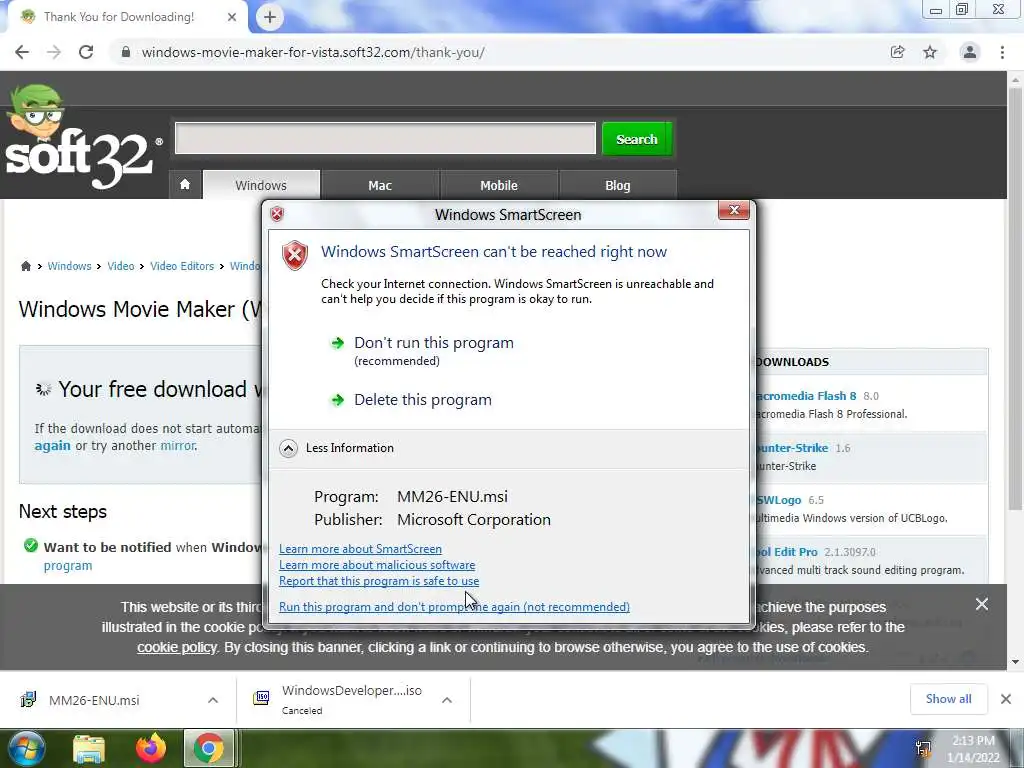Bookmark this page with the star icon
The image size is (1024, 768).
[x=930, y=52]
